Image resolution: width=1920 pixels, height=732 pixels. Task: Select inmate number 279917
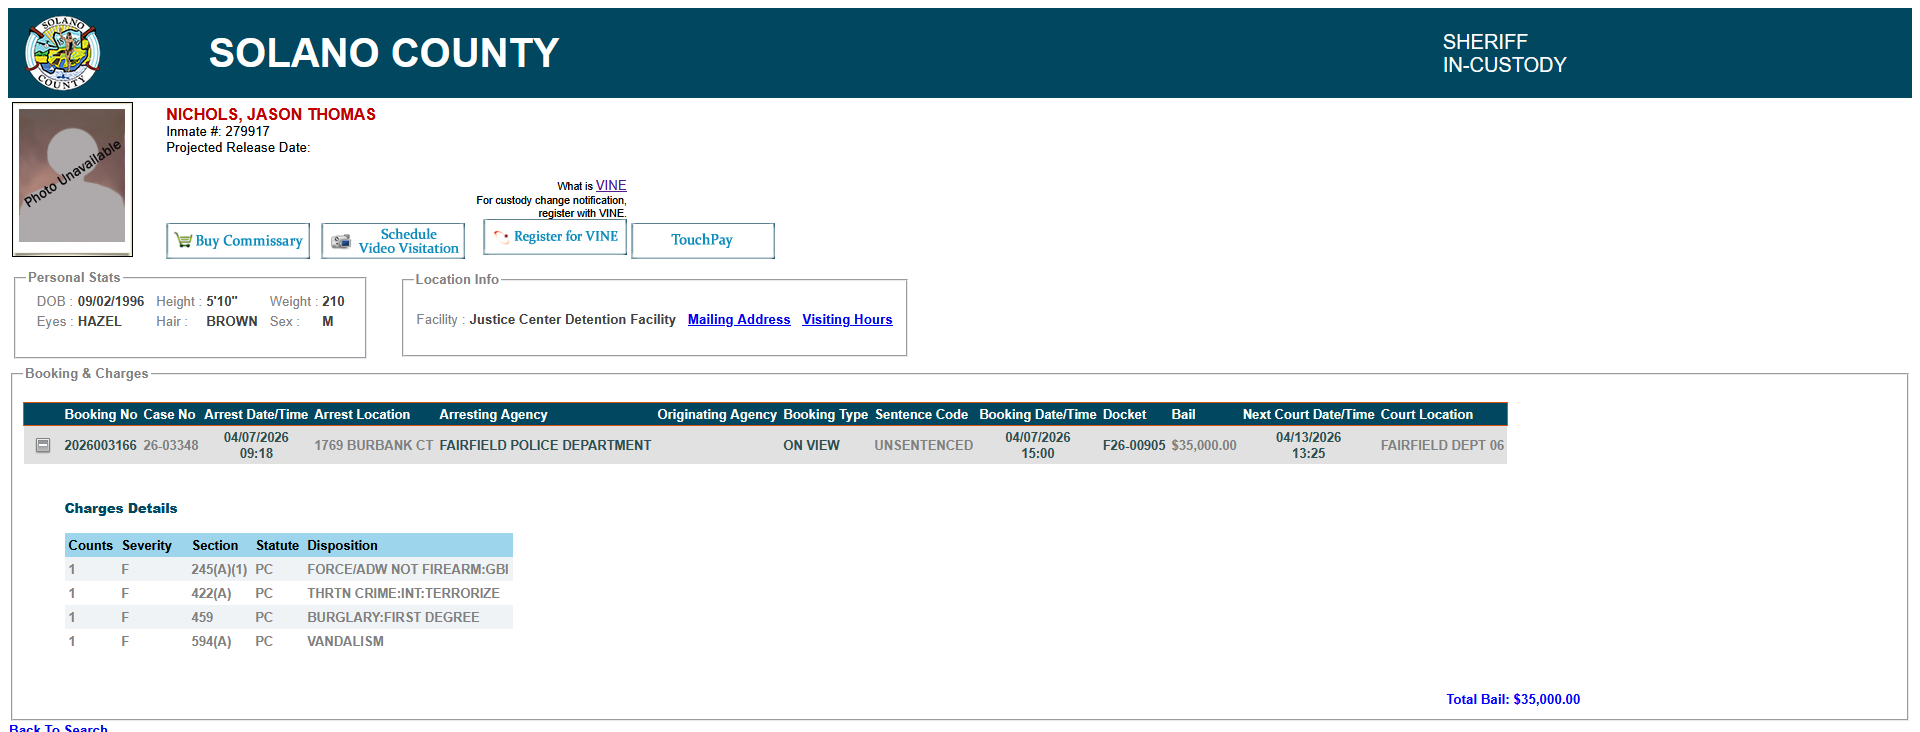[x=247, y=131]
